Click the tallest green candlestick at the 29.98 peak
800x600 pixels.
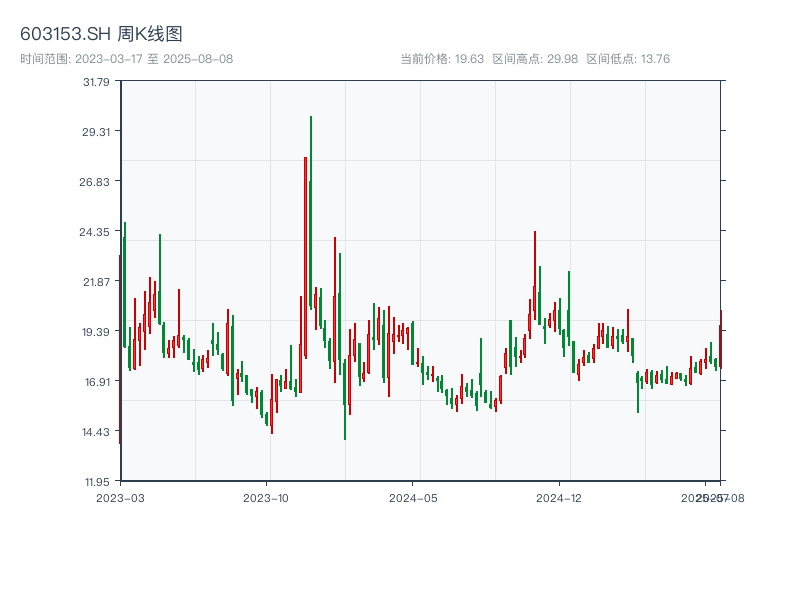(310, 213)
